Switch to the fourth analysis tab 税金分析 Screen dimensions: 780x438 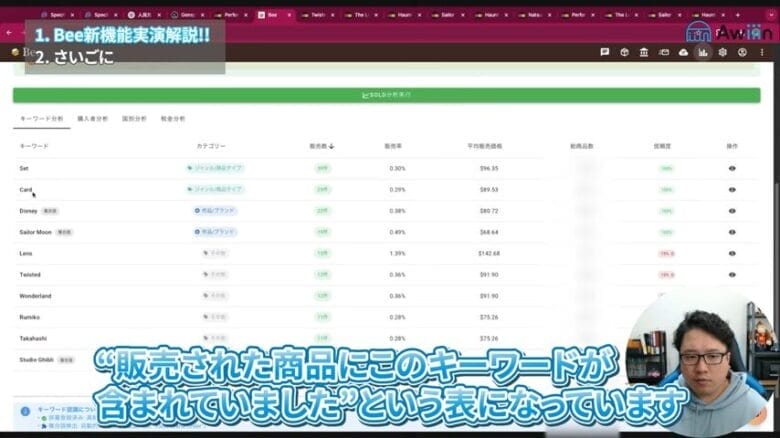pyautogui.click(x=173, y=119)
